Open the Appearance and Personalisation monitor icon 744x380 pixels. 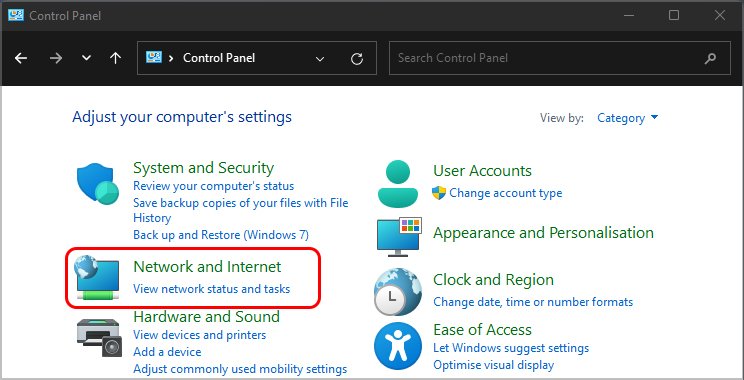(x=399, y=237)
